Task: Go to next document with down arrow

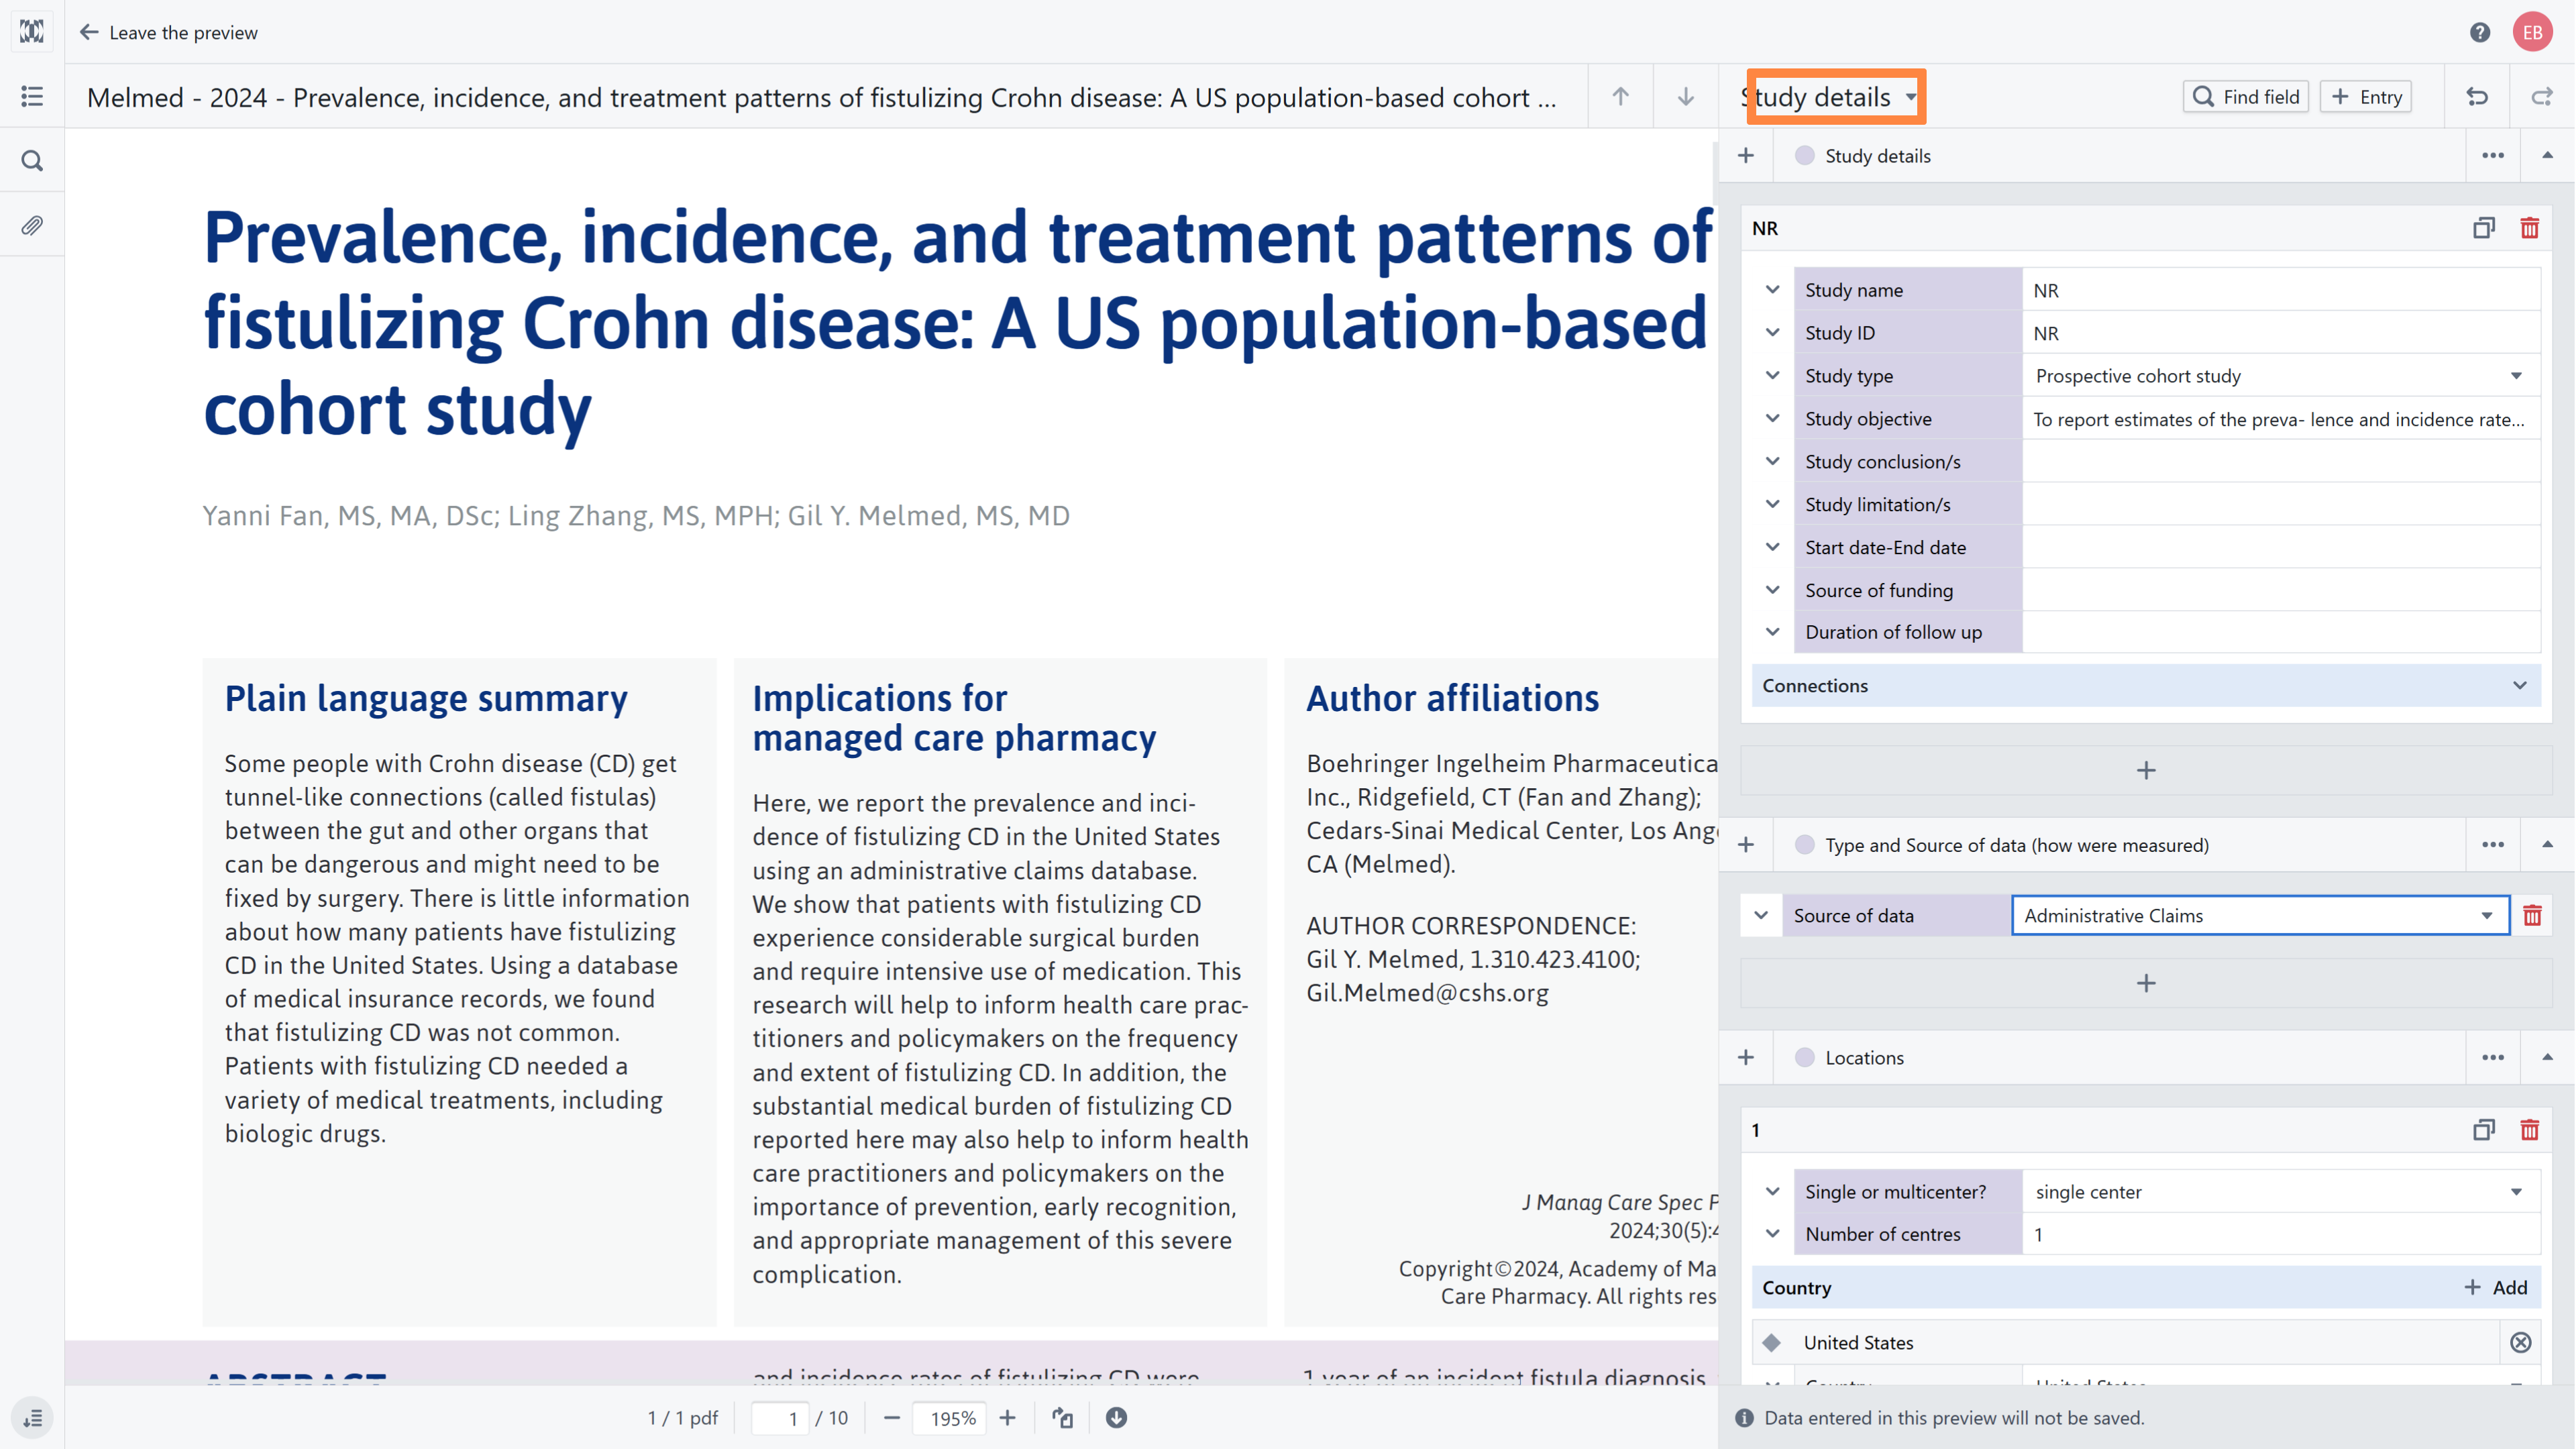Action: coord(1685,96)
